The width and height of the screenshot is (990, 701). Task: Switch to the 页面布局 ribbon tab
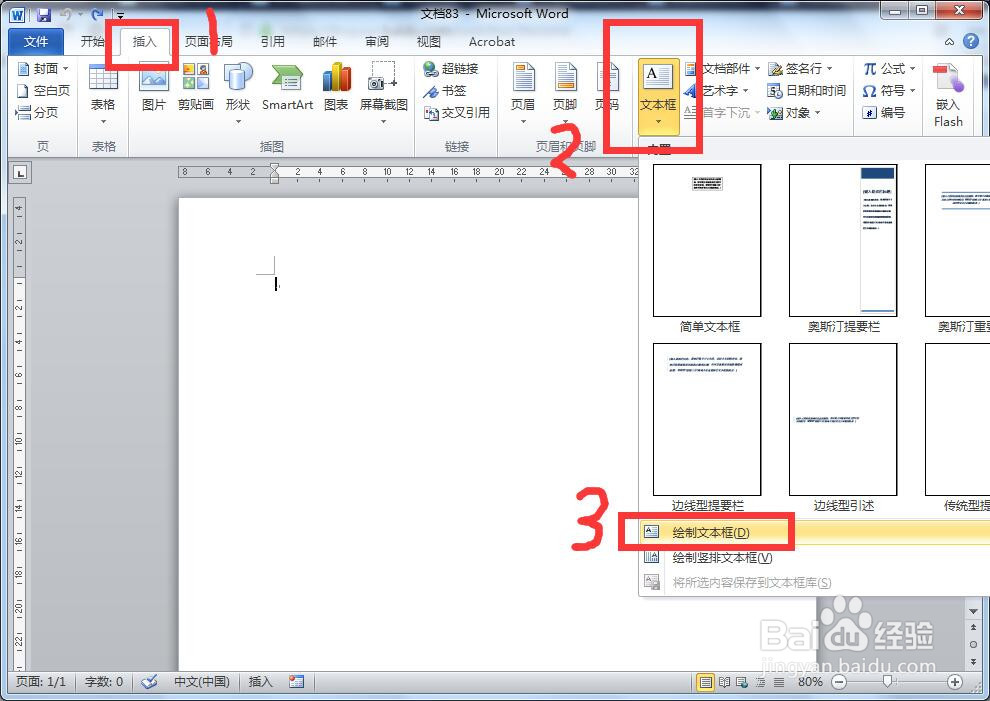tap(208, 42)
